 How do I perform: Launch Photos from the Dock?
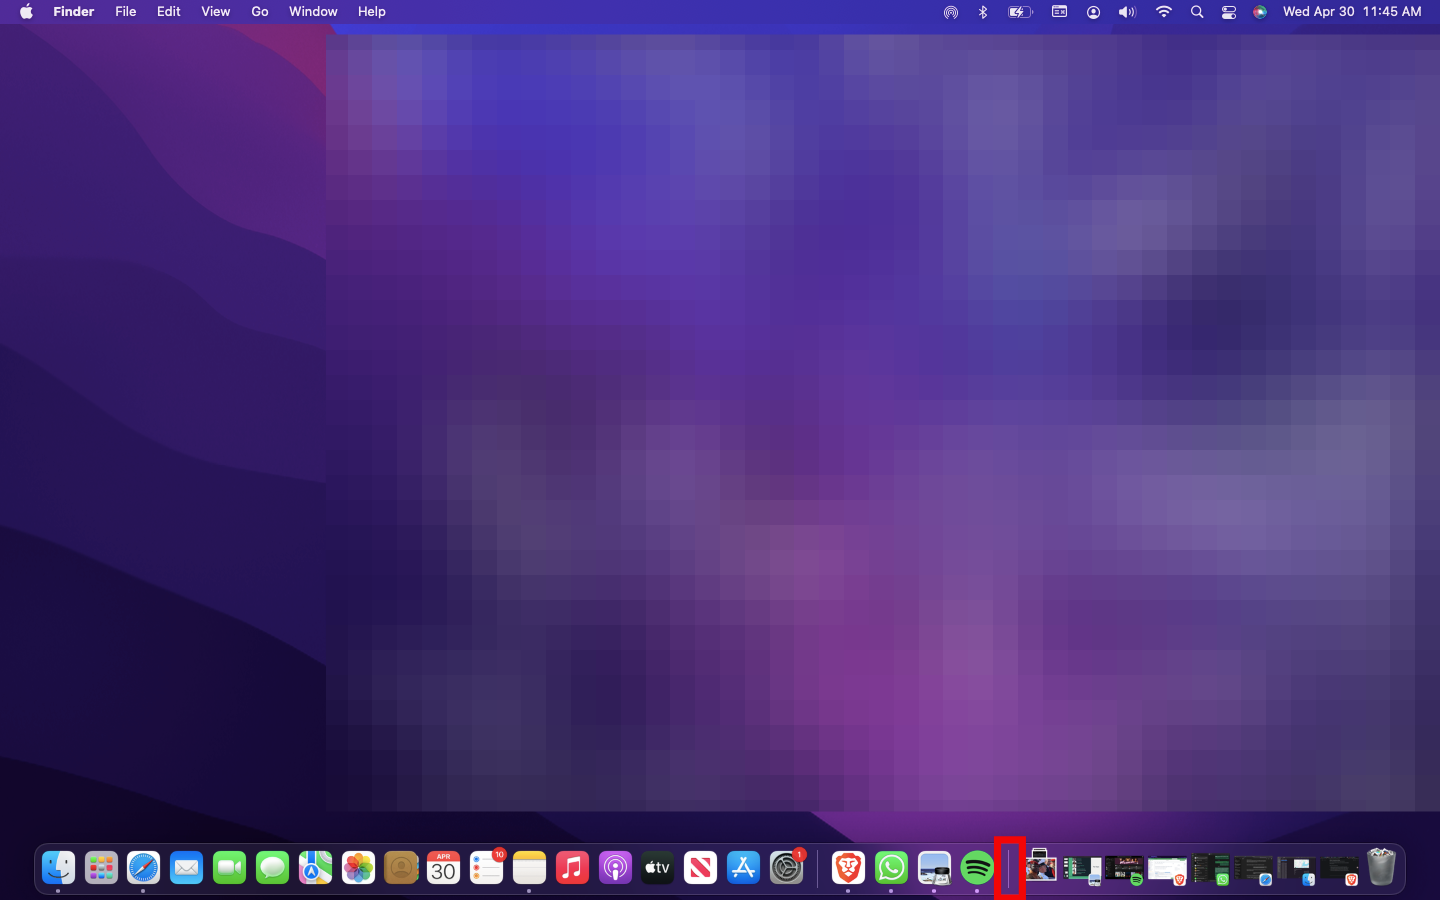coord(358,867)
